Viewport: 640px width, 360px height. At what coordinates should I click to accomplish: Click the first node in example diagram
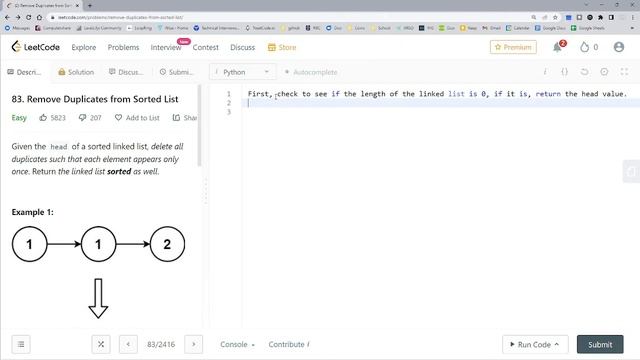[x=29, y=244]
